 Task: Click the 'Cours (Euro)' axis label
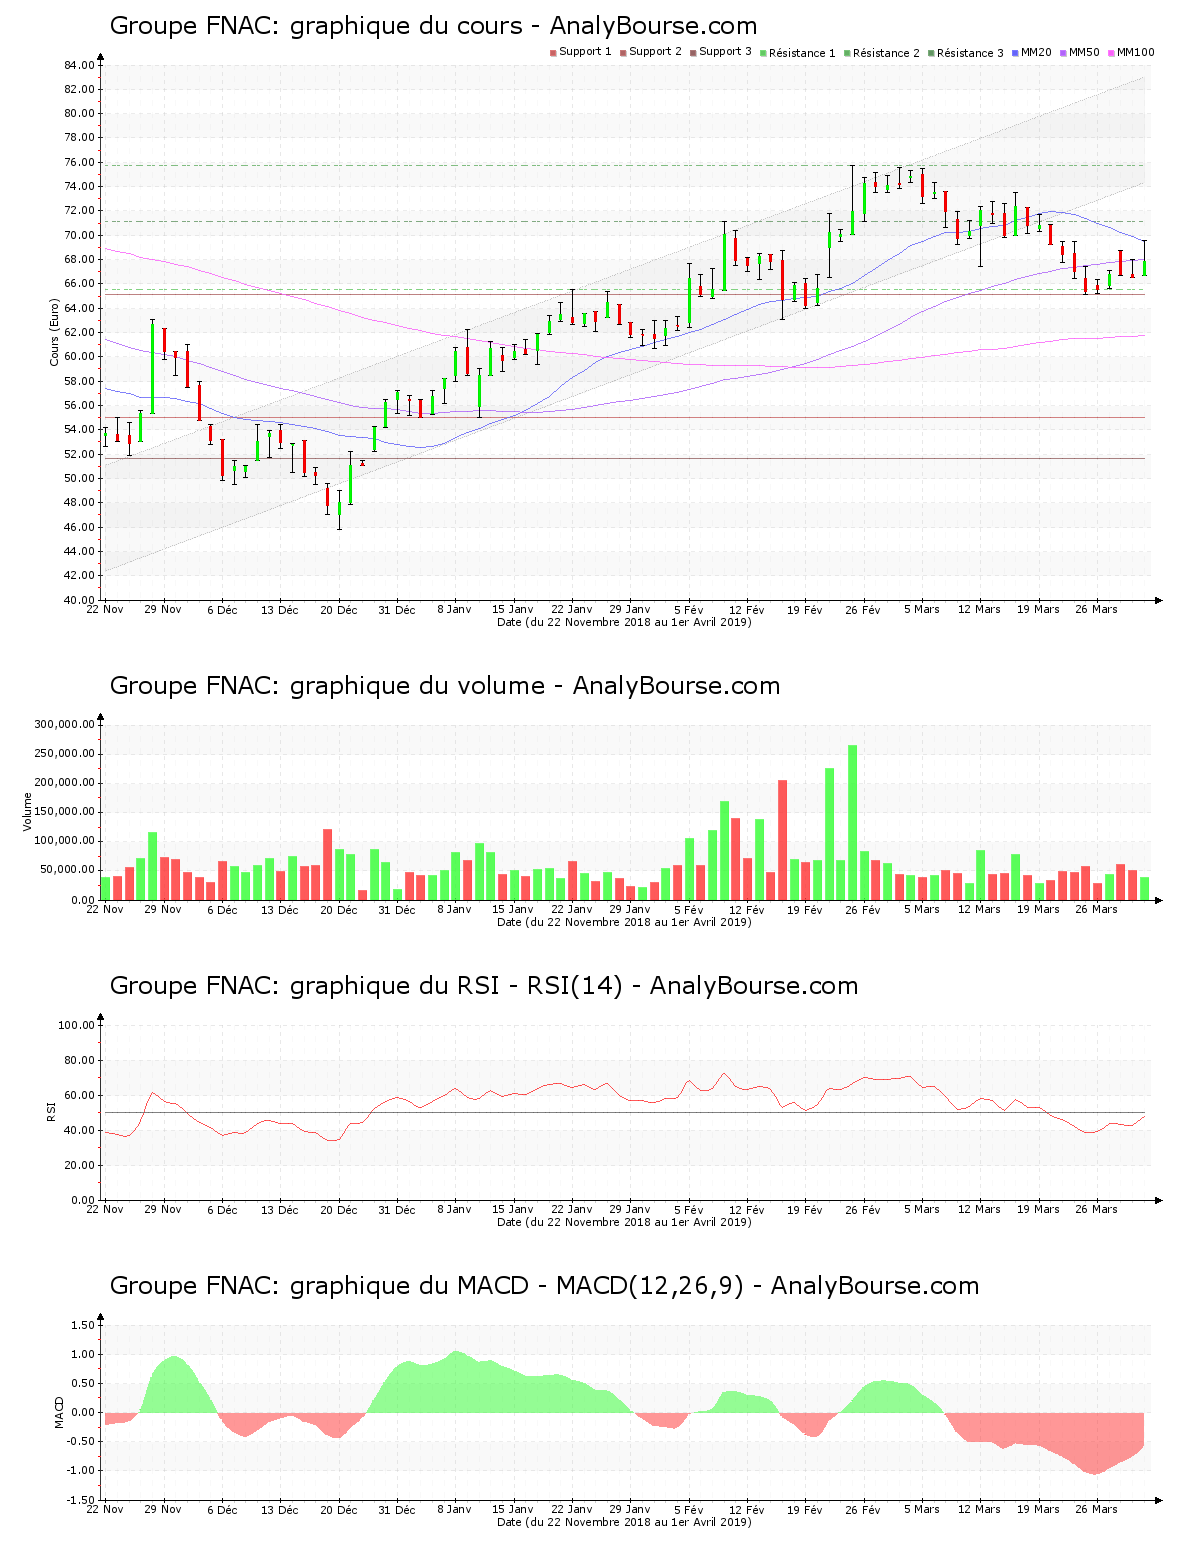tap(55, 332)
